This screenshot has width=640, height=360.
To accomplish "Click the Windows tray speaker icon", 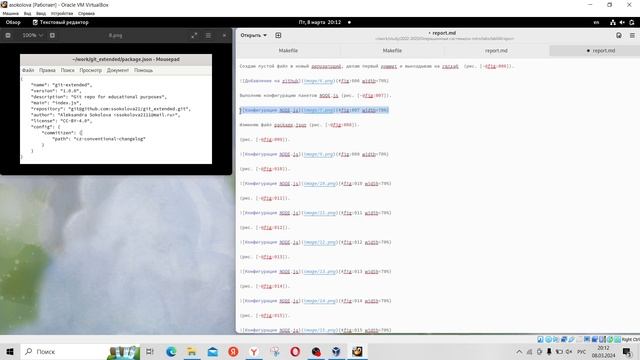I will click(569, 351).
